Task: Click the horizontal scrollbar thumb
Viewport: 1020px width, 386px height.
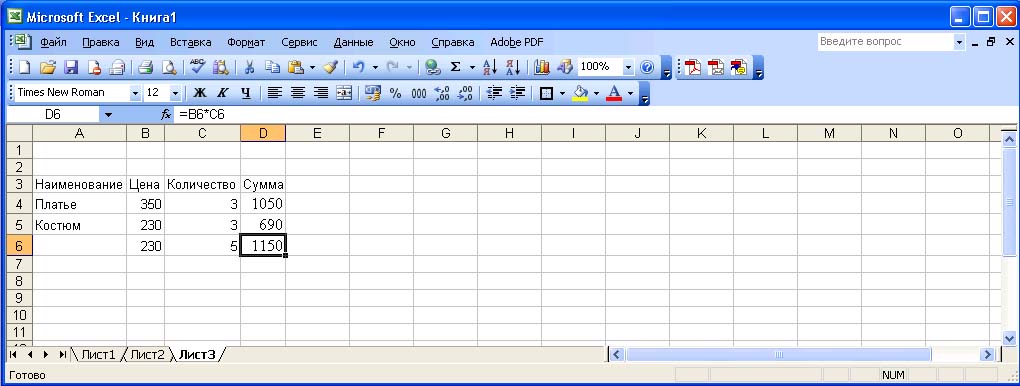Action: (x=779, y=355)
